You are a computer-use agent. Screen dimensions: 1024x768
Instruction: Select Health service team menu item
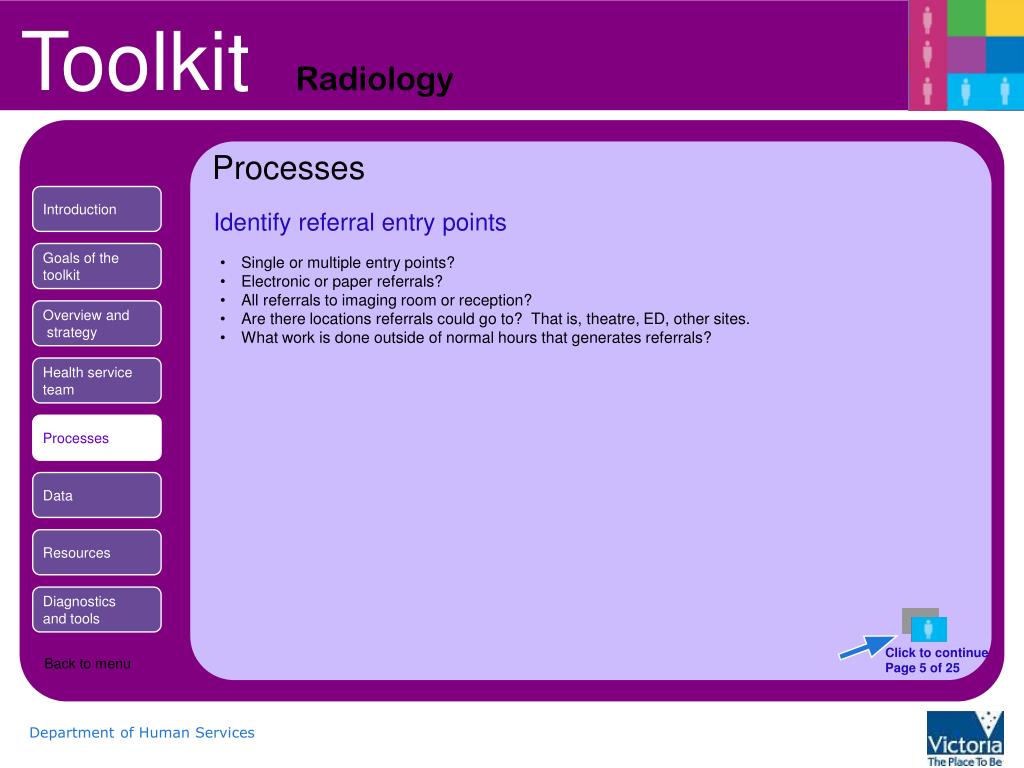(97, 381)
